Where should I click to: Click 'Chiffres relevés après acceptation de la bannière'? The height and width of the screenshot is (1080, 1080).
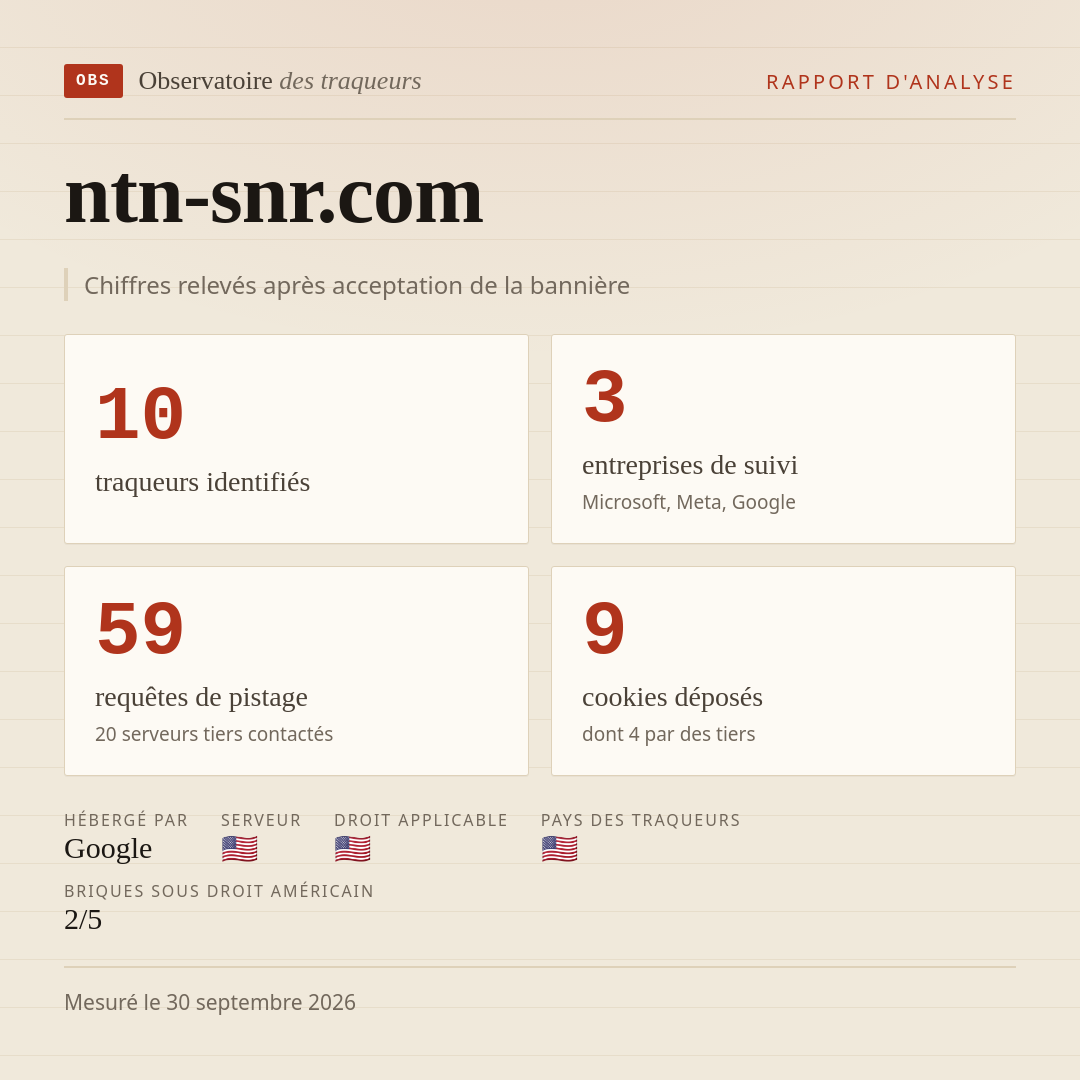click(x=357, y=285)
